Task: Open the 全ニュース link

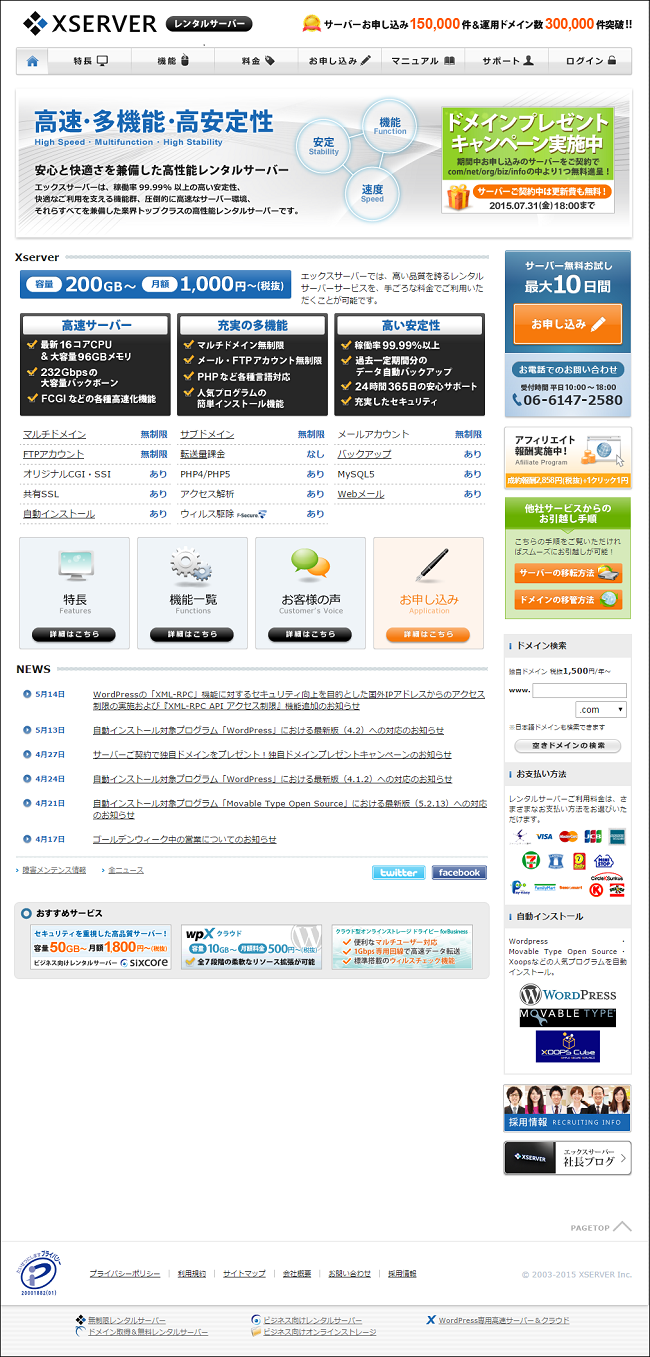Action: [126, 870]
